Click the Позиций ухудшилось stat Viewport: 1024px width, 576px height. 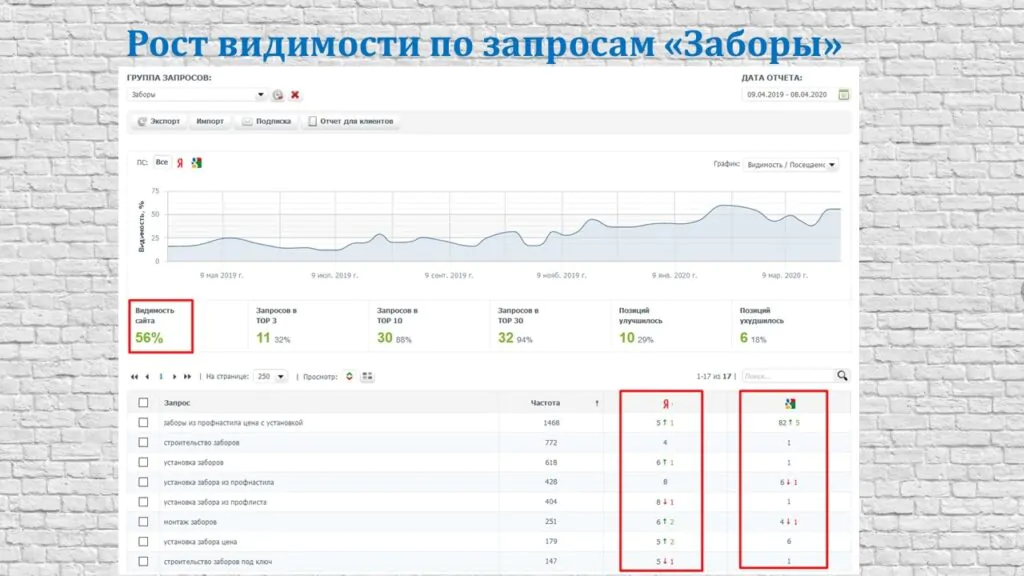(x=761, y=325)
